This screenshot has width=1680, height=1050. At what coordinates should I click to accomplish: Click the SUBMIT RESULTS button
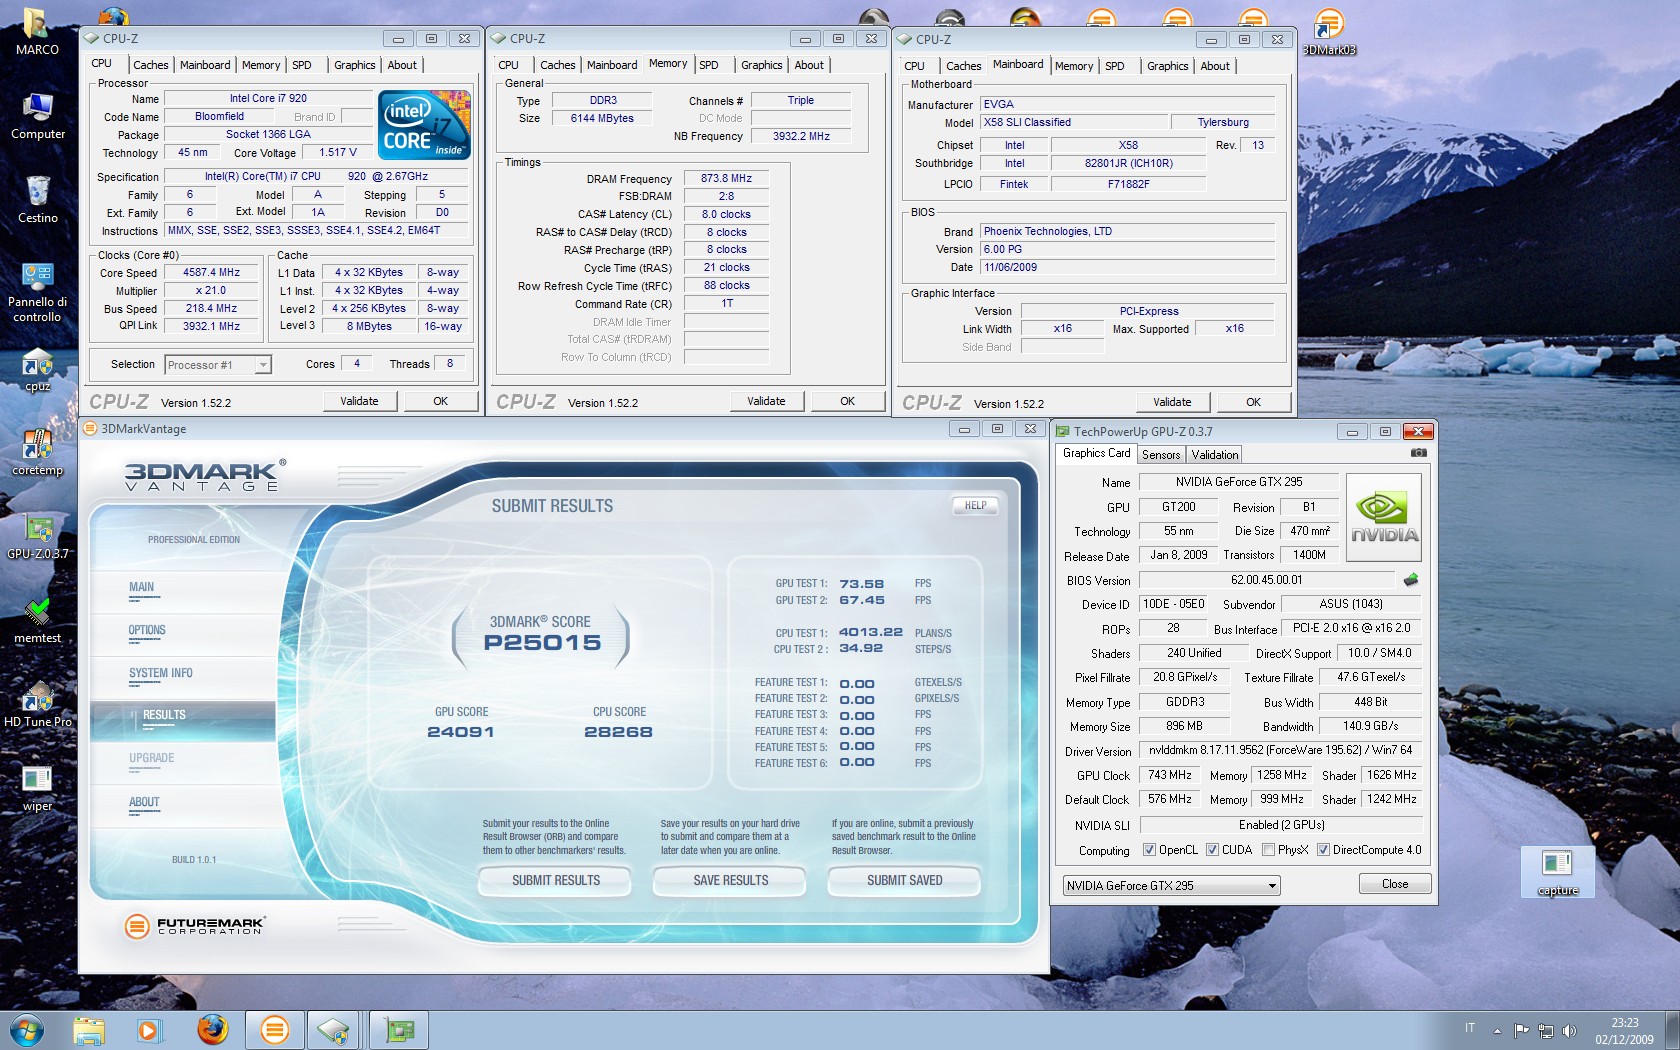[556, 881]
